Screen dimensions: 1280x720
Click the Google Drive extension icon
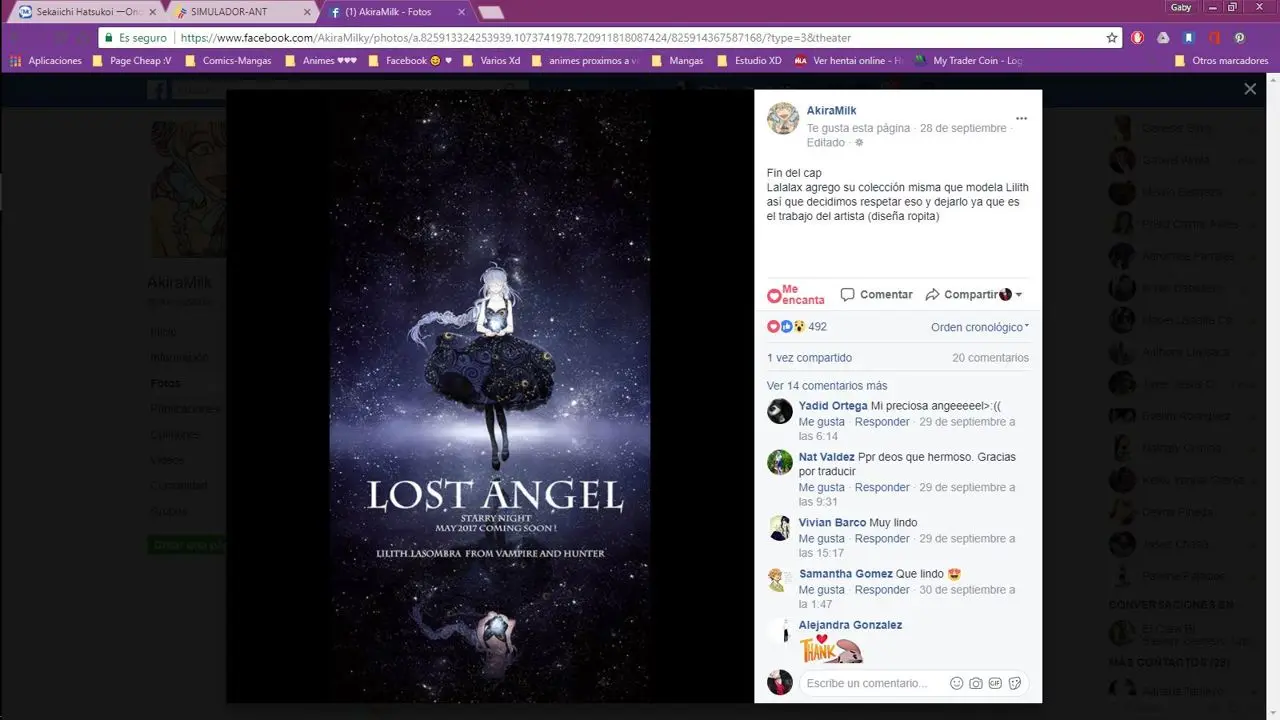tap(1163, 38)
